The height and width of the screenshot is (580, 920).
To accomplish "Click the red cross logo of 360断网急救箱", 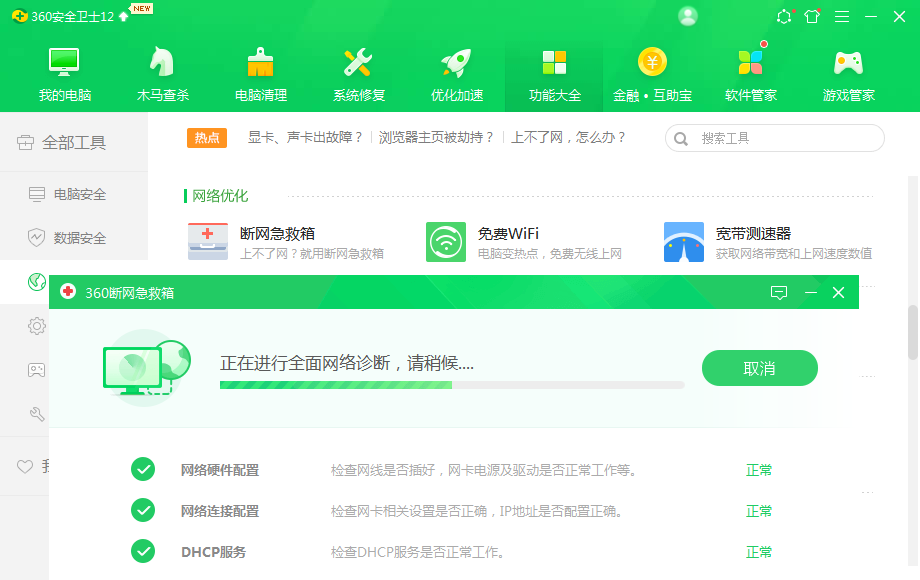I will (68, 291).
